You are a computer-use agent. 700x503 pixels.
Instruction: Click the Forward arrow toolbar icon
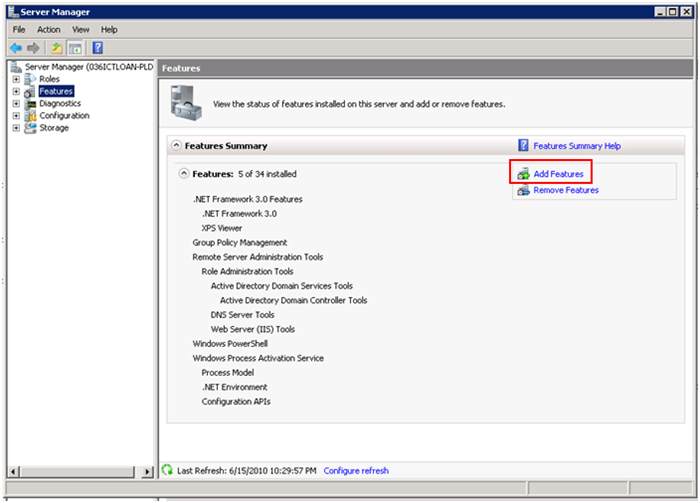tap(33, 48)
